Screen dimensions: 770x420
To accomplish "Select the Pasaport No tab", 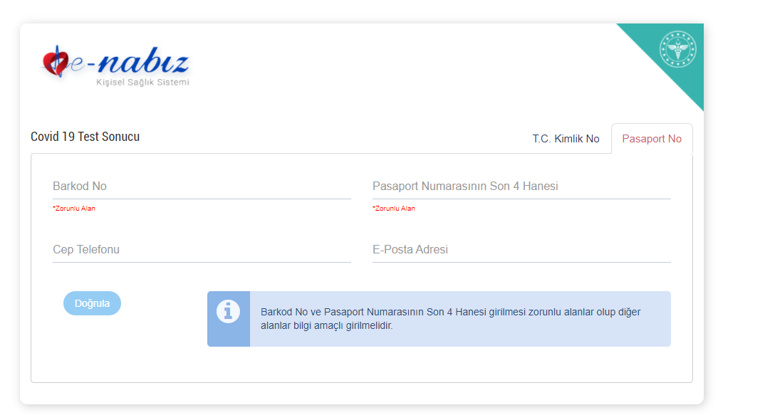I will pyautogui.click(x=651, y=139).
